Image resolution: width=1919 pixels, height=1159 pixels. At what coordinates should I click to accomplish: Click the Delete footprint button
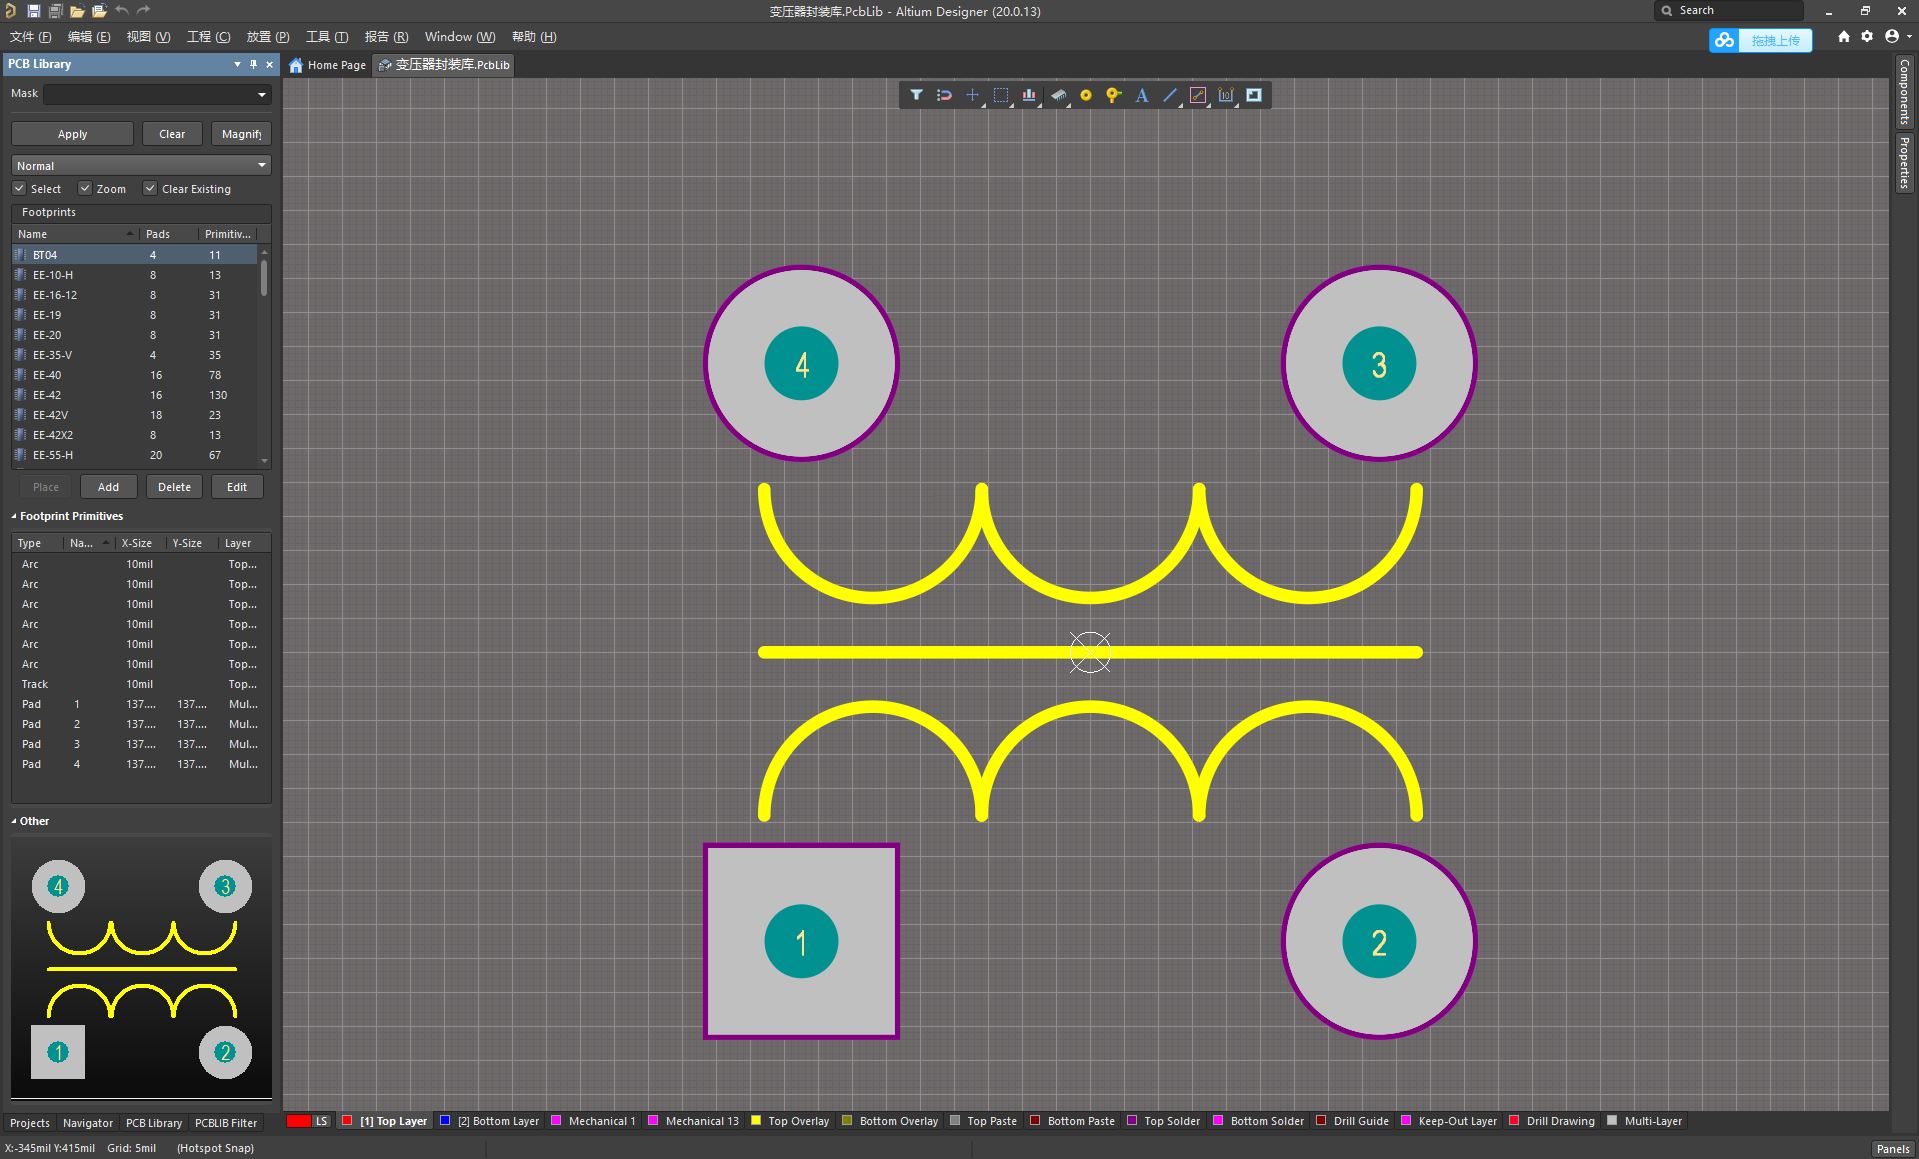tap(174, 487)
